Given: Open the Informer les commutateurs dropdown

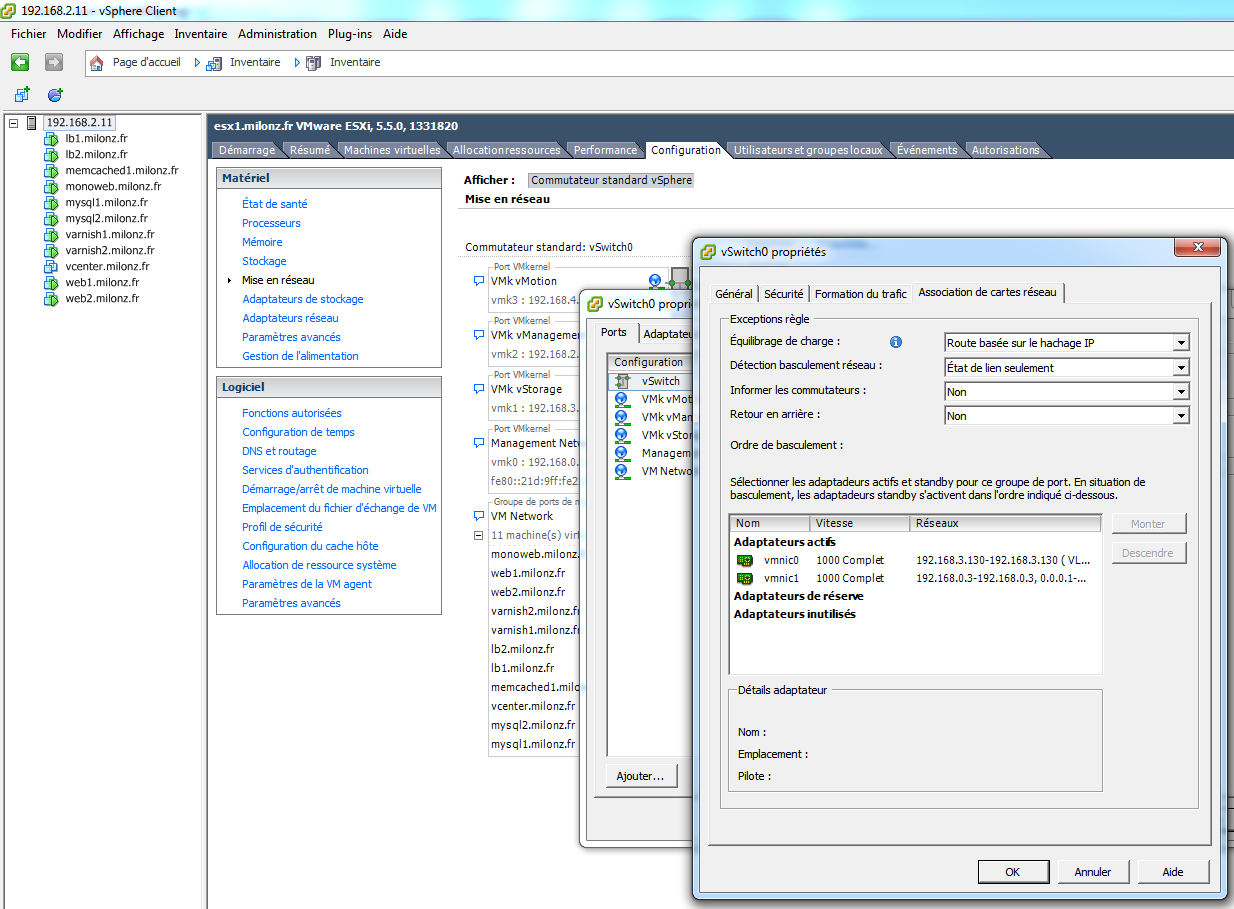Looking at the screenshot, I should click(x=1181, y=392).
